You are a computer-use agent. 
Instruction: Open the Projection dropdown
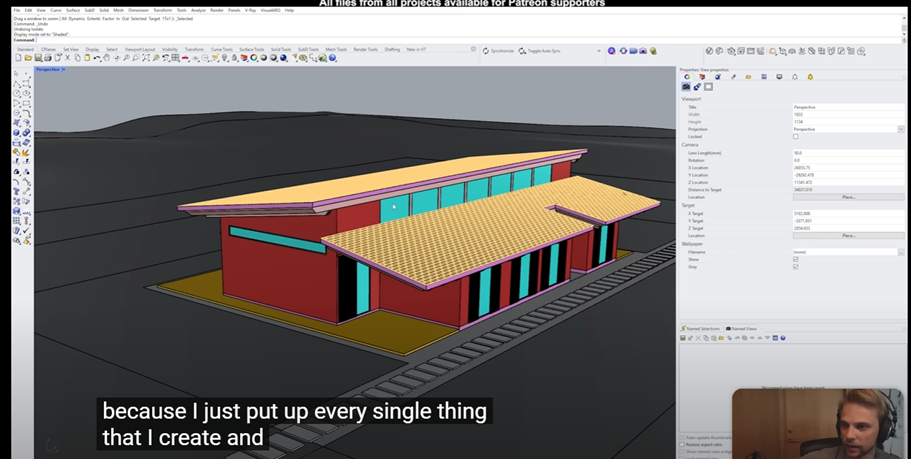(901, 129)
